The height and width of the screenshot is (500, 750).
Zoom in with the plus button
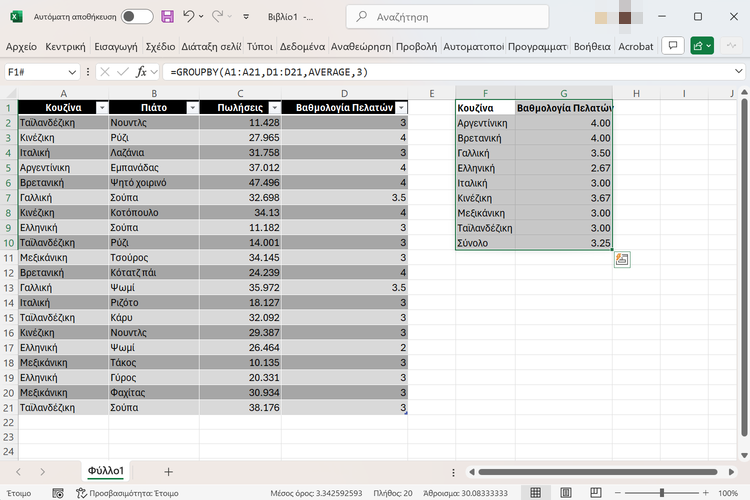(x=706, y=493)
